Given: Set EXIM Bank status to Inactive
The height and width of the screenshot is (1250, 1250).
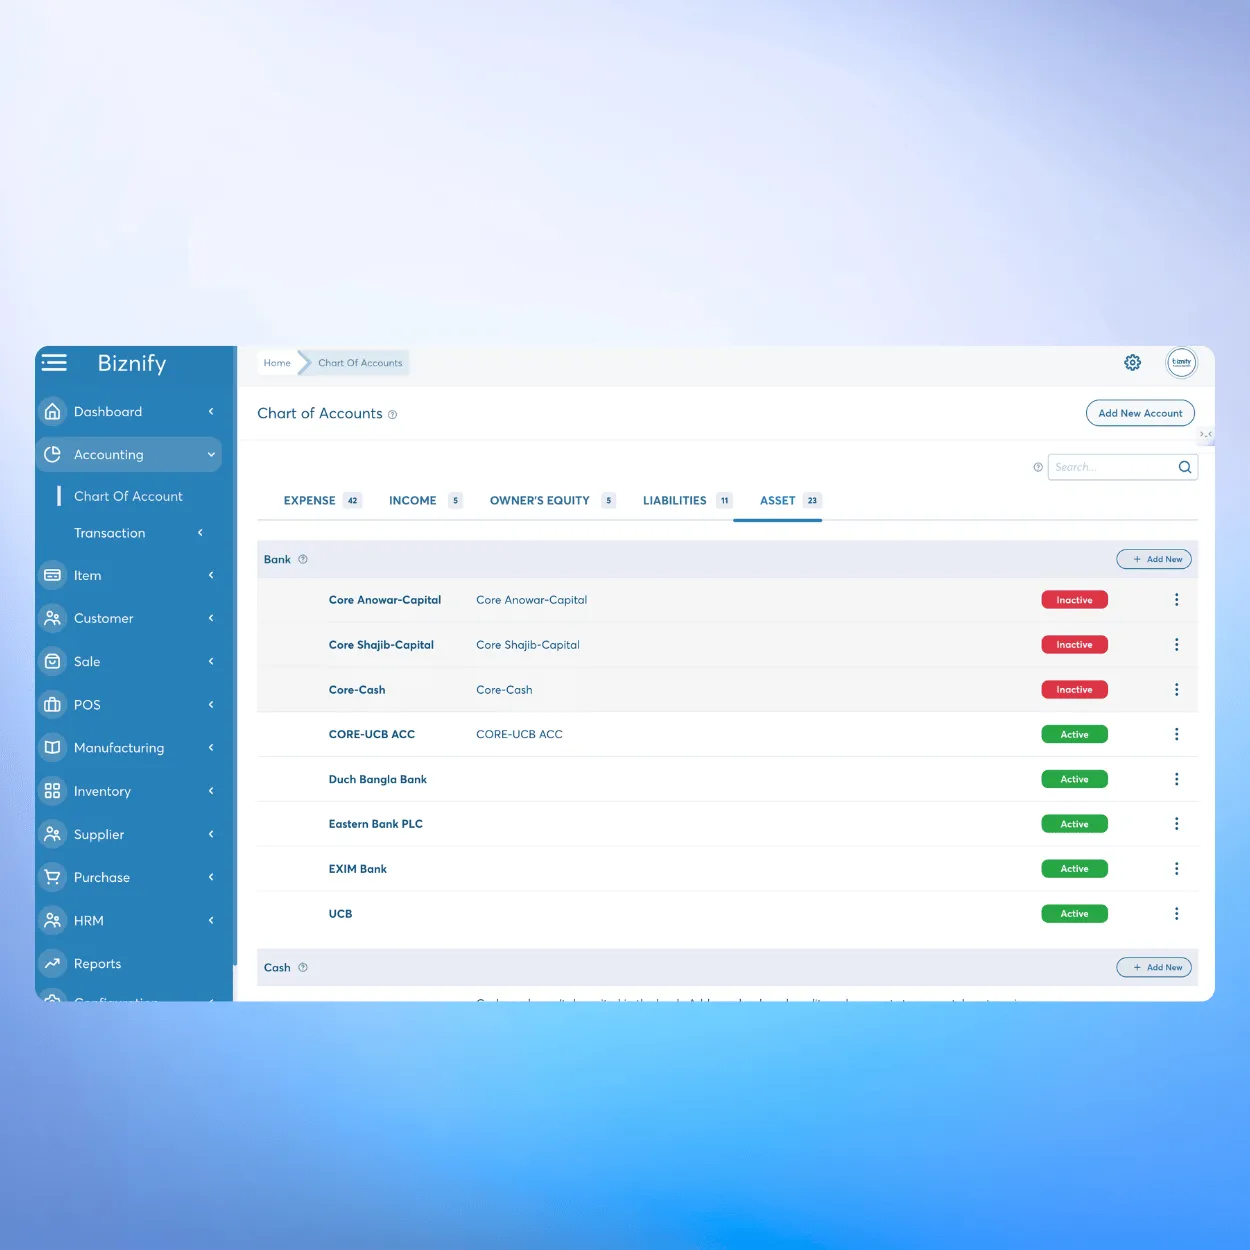Looking at the screenshot, I should pos(1074,868).
